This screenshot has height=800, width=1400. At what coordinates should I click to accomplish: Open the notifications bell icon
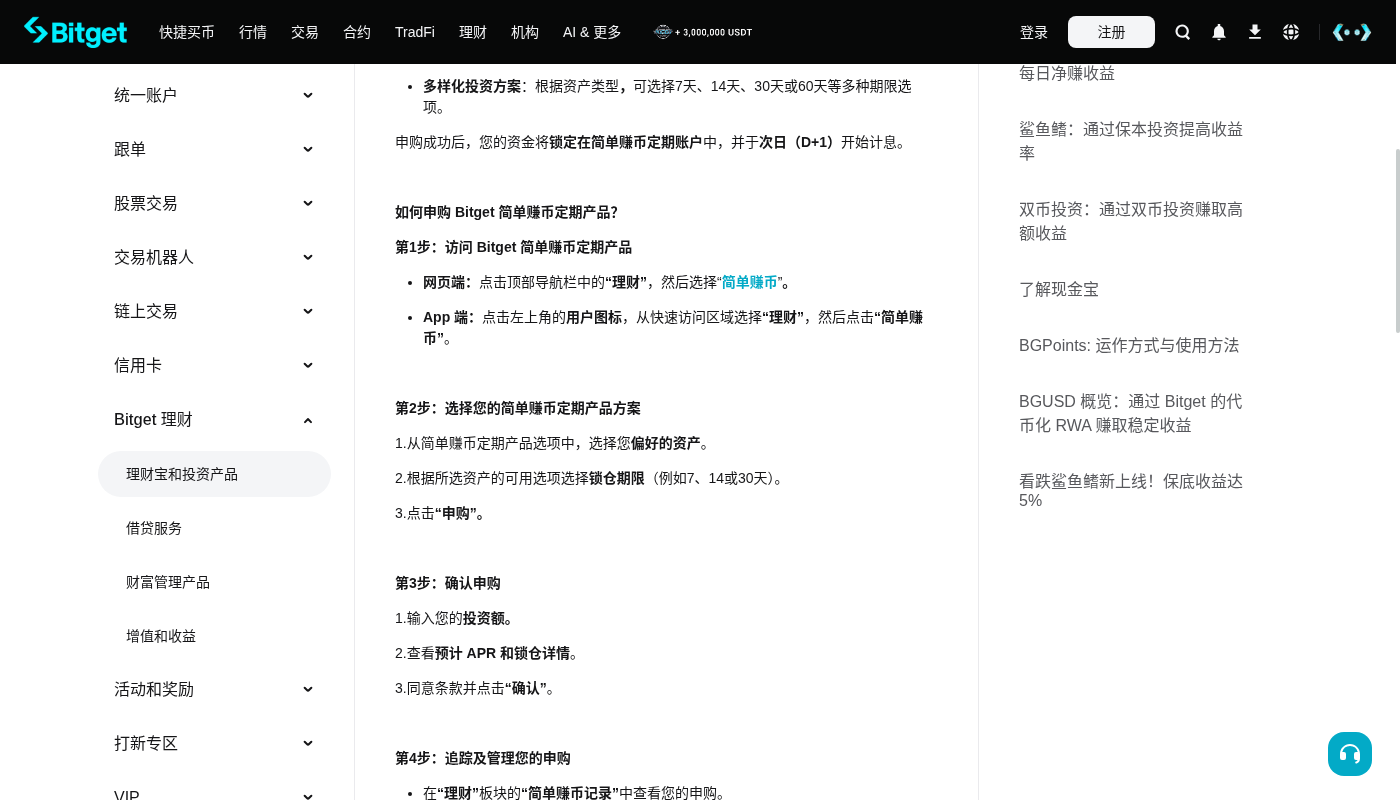tap(1219, 32)
